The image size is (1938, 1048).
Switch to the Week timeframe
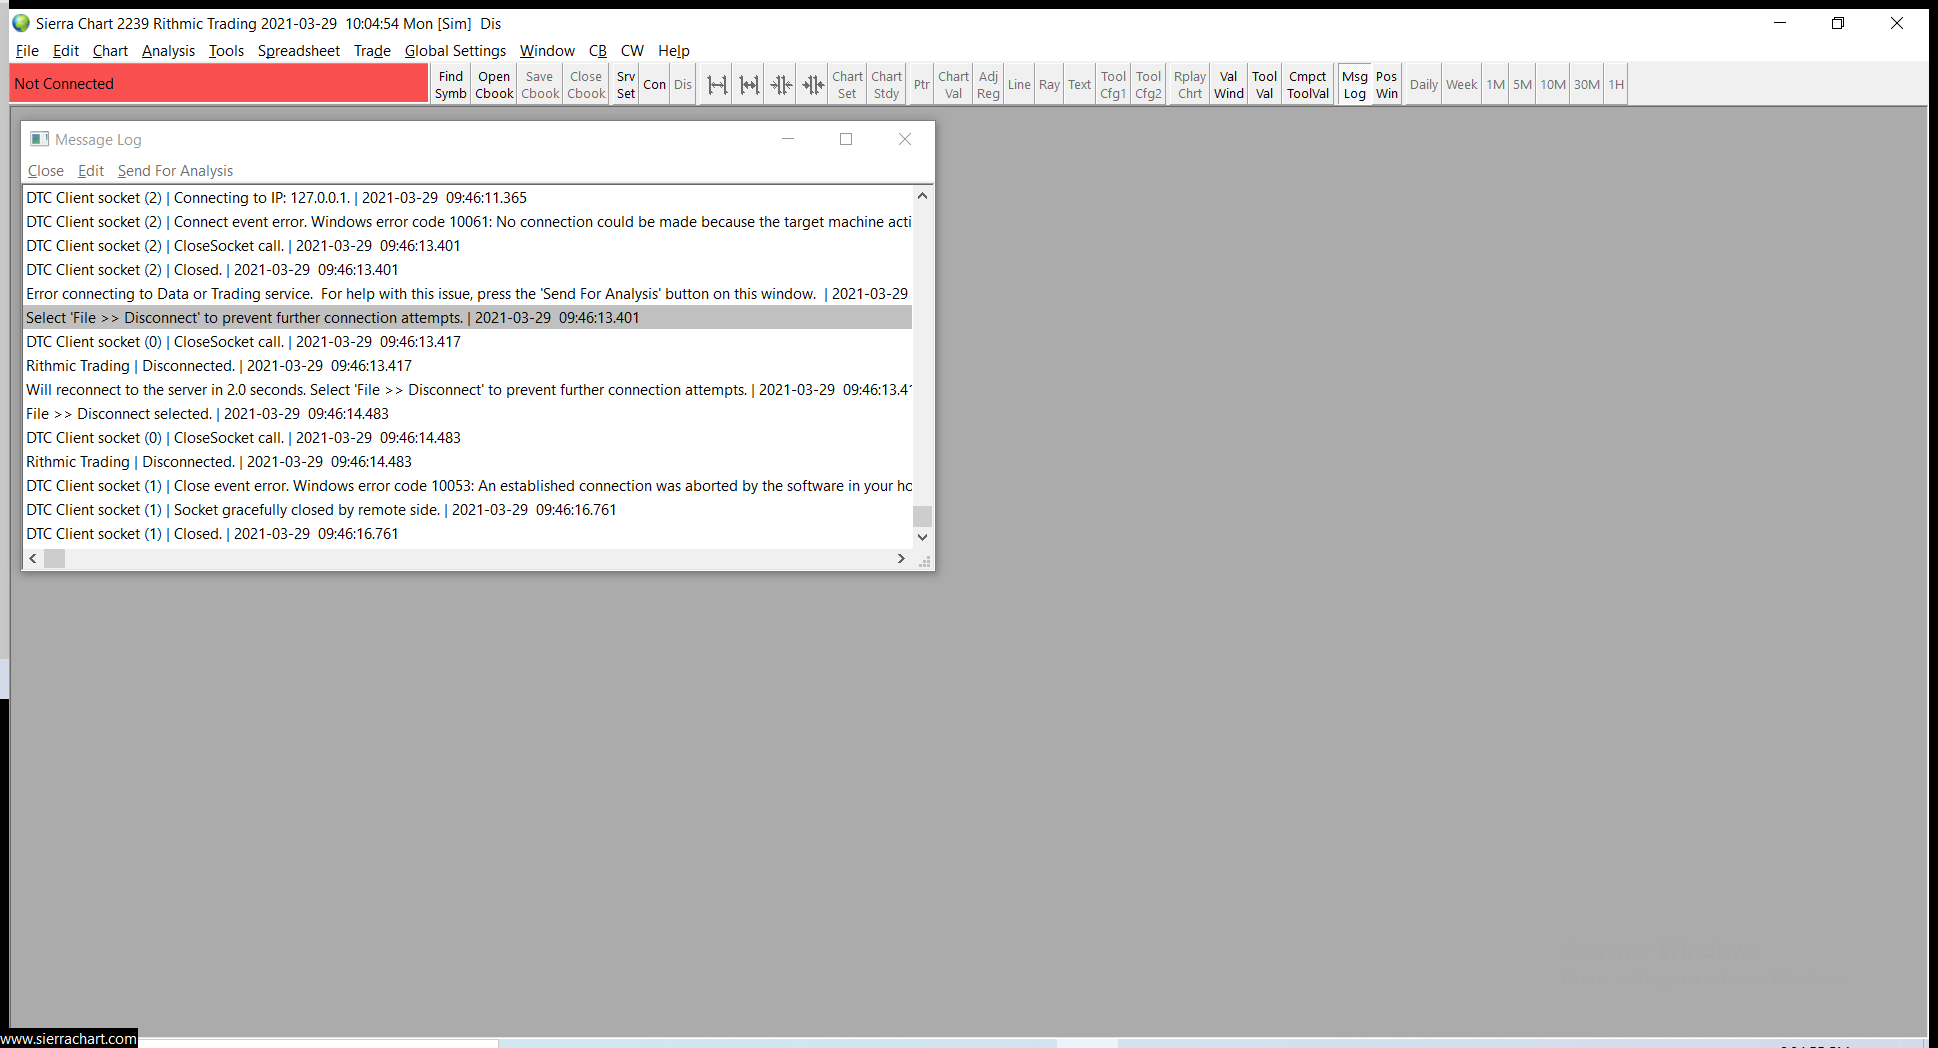point(1462,85)
